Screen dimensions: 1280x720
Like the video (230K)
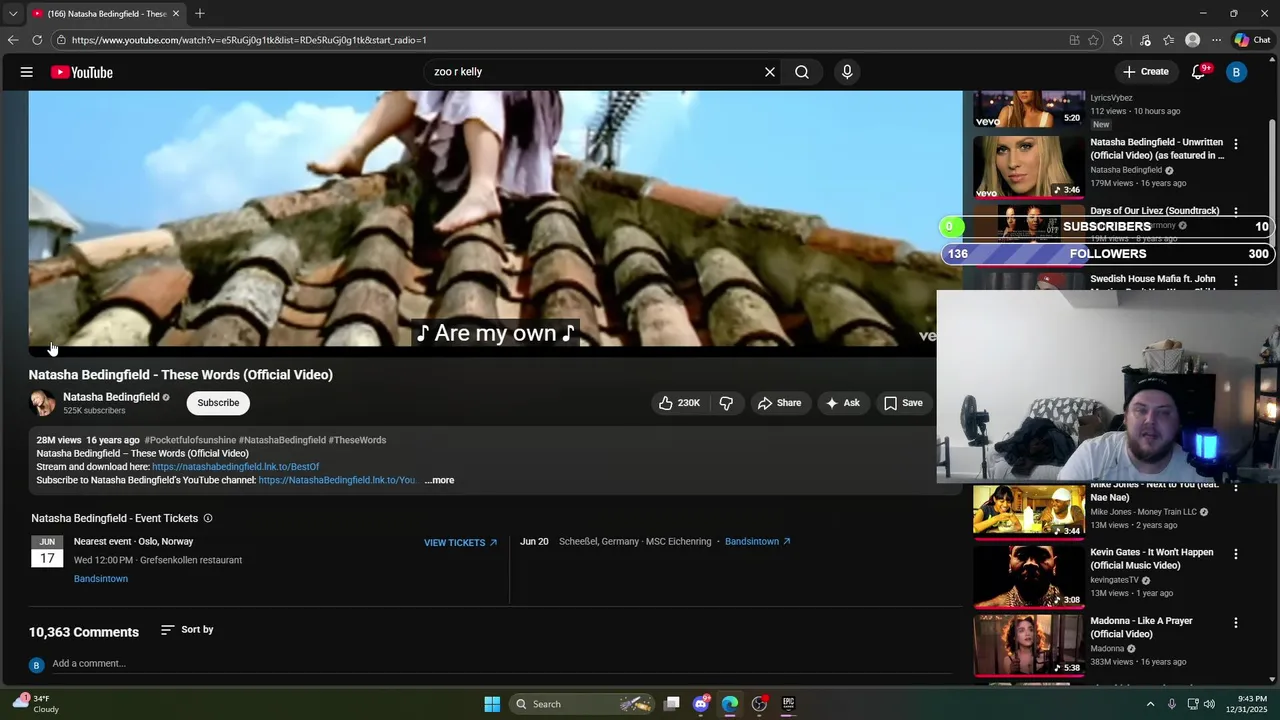point(679,403)
